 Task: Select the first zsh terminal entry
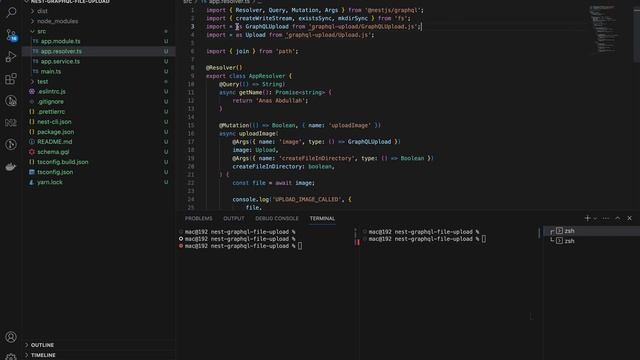click(592, 231)
